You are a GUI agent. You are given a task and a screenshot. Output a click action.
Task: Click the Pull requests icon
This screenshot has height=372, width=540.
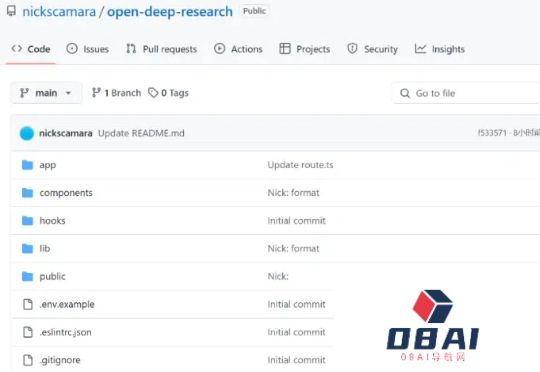(131, 49)
